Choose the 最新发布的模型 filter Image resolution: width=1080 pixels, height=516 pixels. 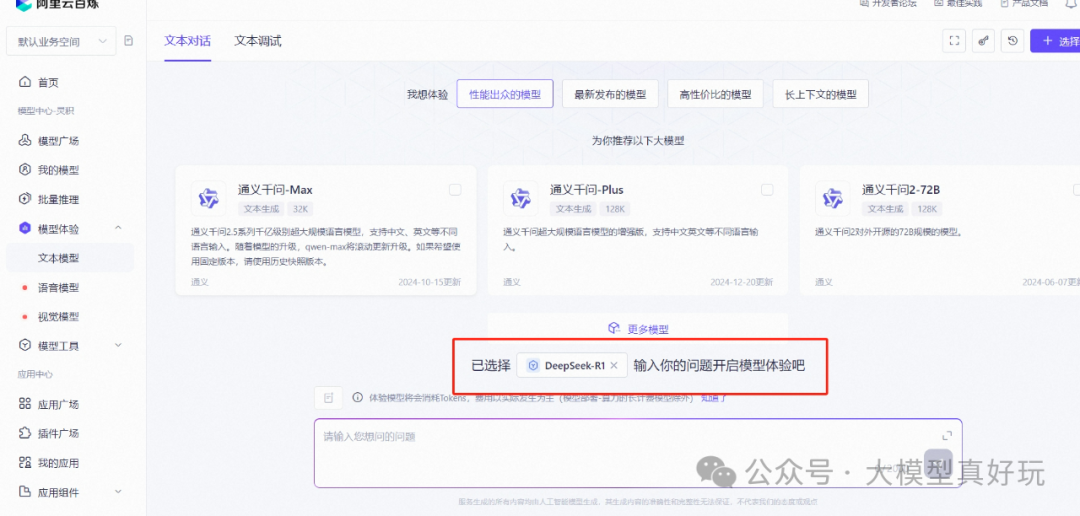610,94
